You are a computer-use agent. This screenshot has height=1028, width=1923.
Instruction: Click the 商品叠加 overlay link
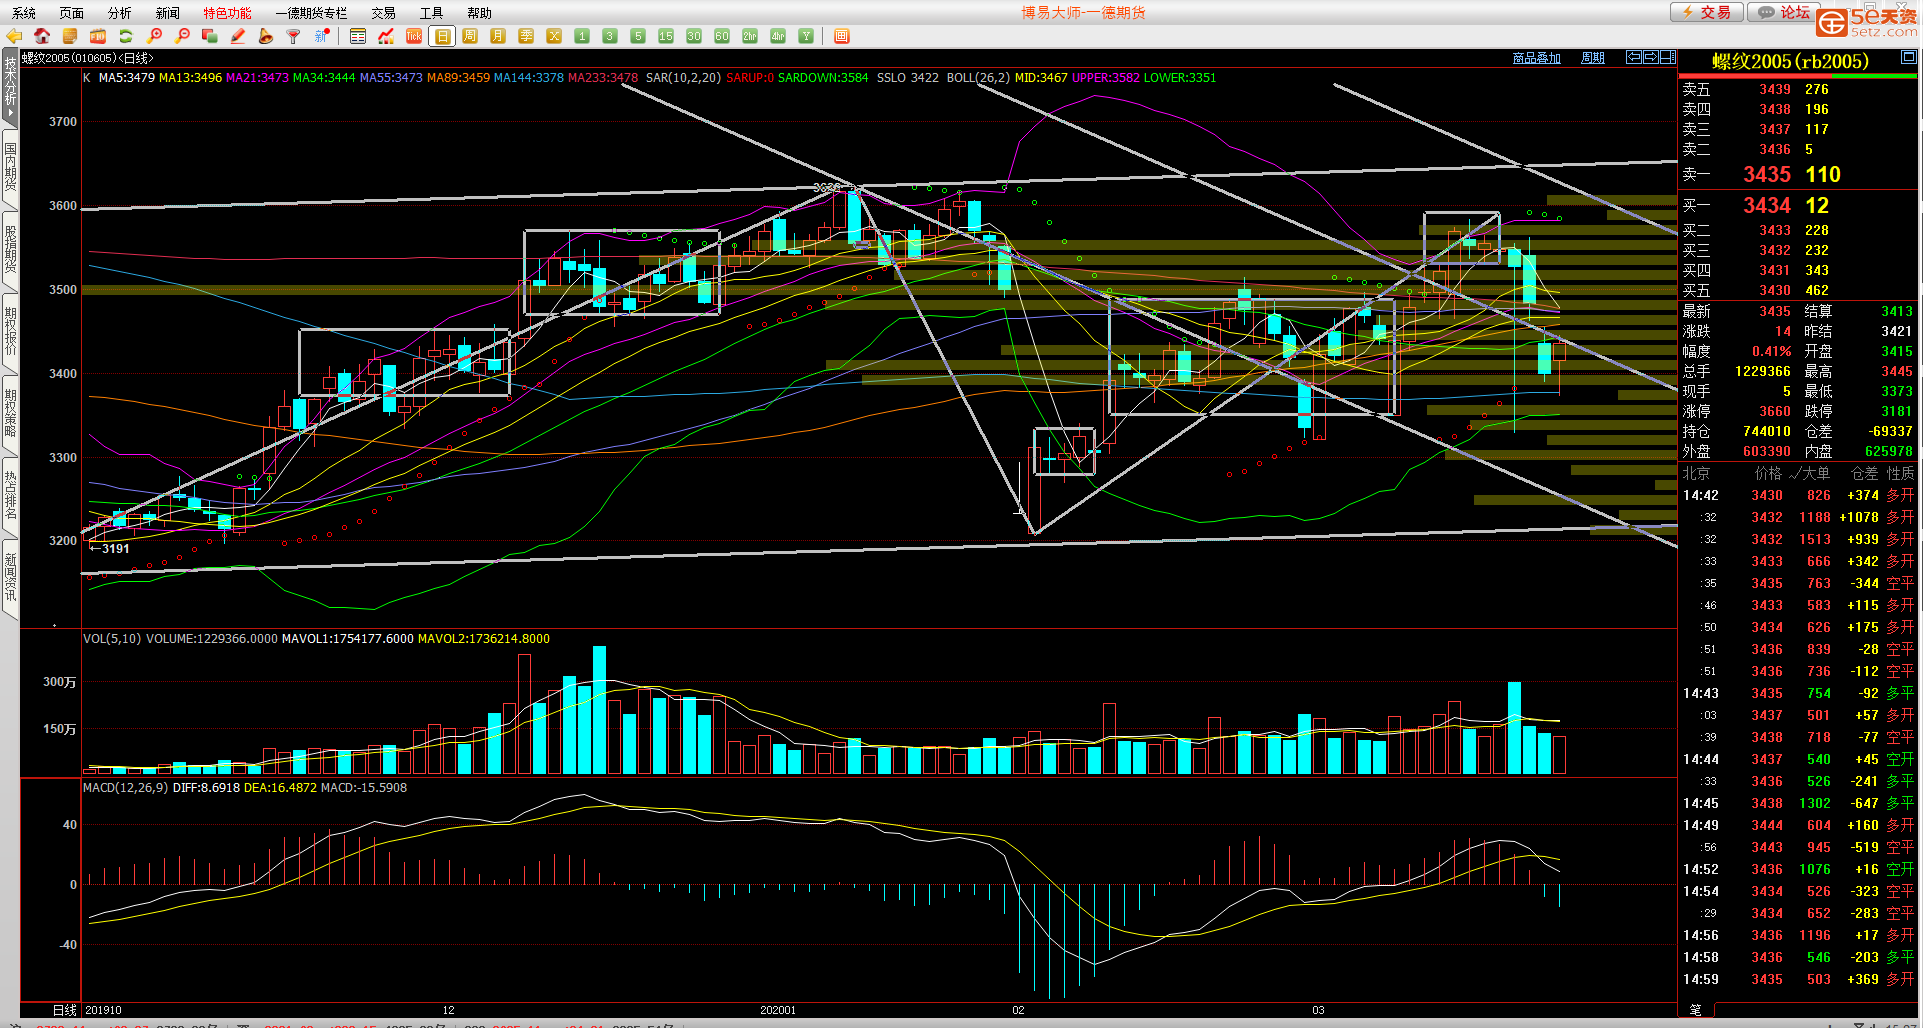(x=1536, y=58)
